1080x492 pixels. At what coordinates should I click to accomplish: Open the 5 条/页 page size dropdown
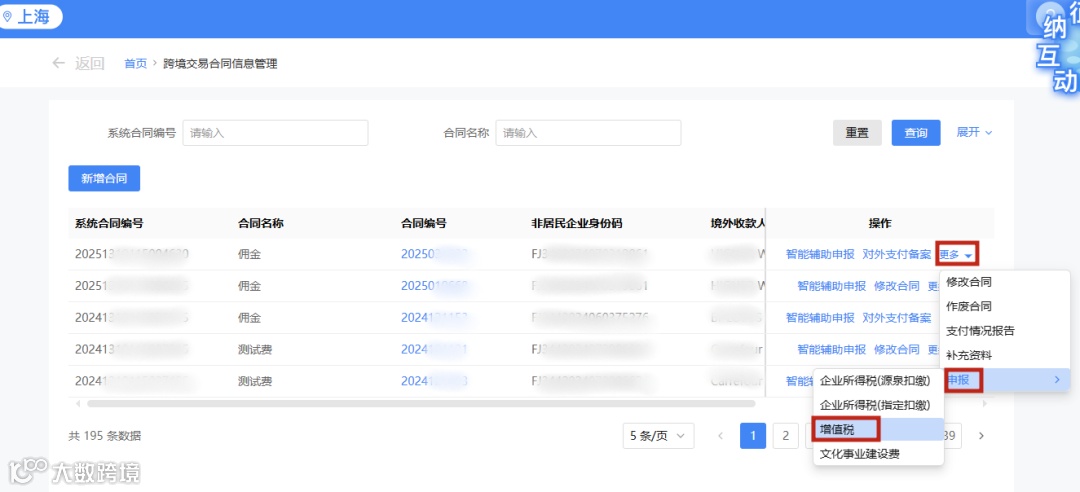(658, 435)
